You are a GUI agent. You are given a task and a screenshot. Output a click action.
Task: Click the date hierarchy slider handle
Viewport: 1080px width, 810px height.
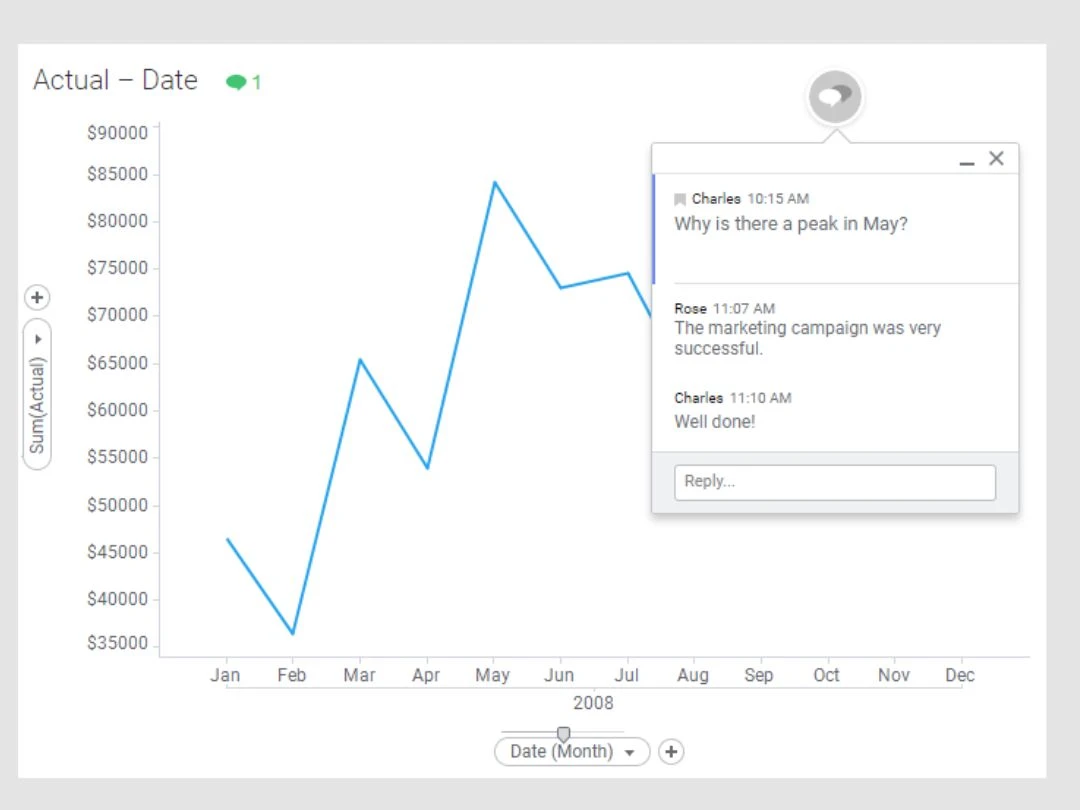pos(563,735)
